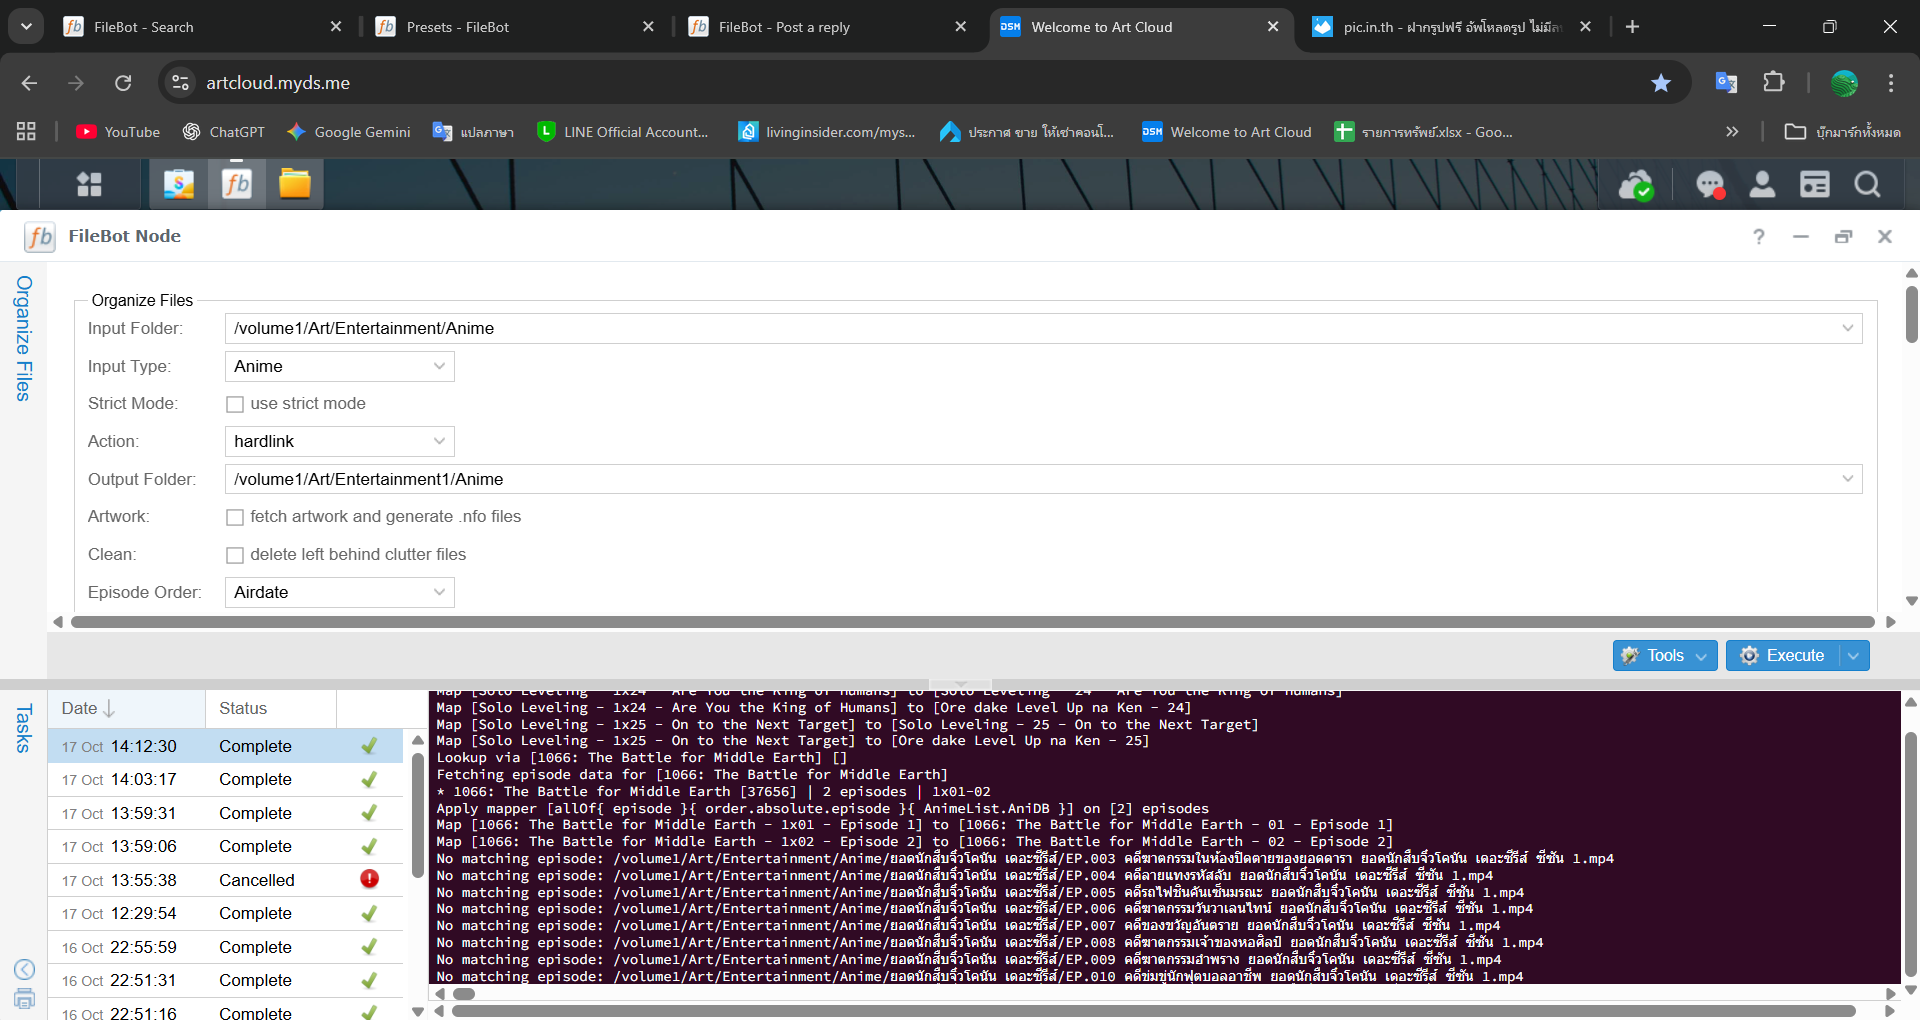This screenshot has height=1020, width=1920.
Task: Check fetch artwork and generate .nfo files
Action: [235, 517]
